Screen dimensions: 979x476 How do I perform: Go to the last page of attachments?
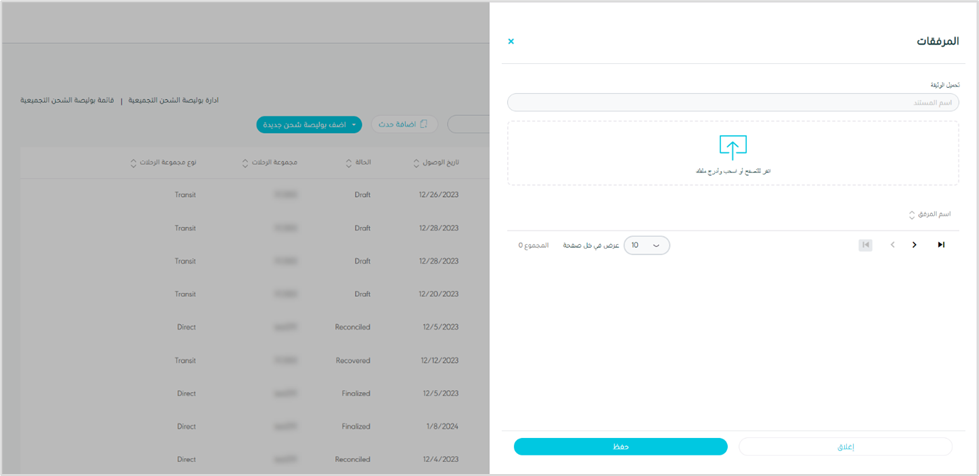click(x=941, y=245)
